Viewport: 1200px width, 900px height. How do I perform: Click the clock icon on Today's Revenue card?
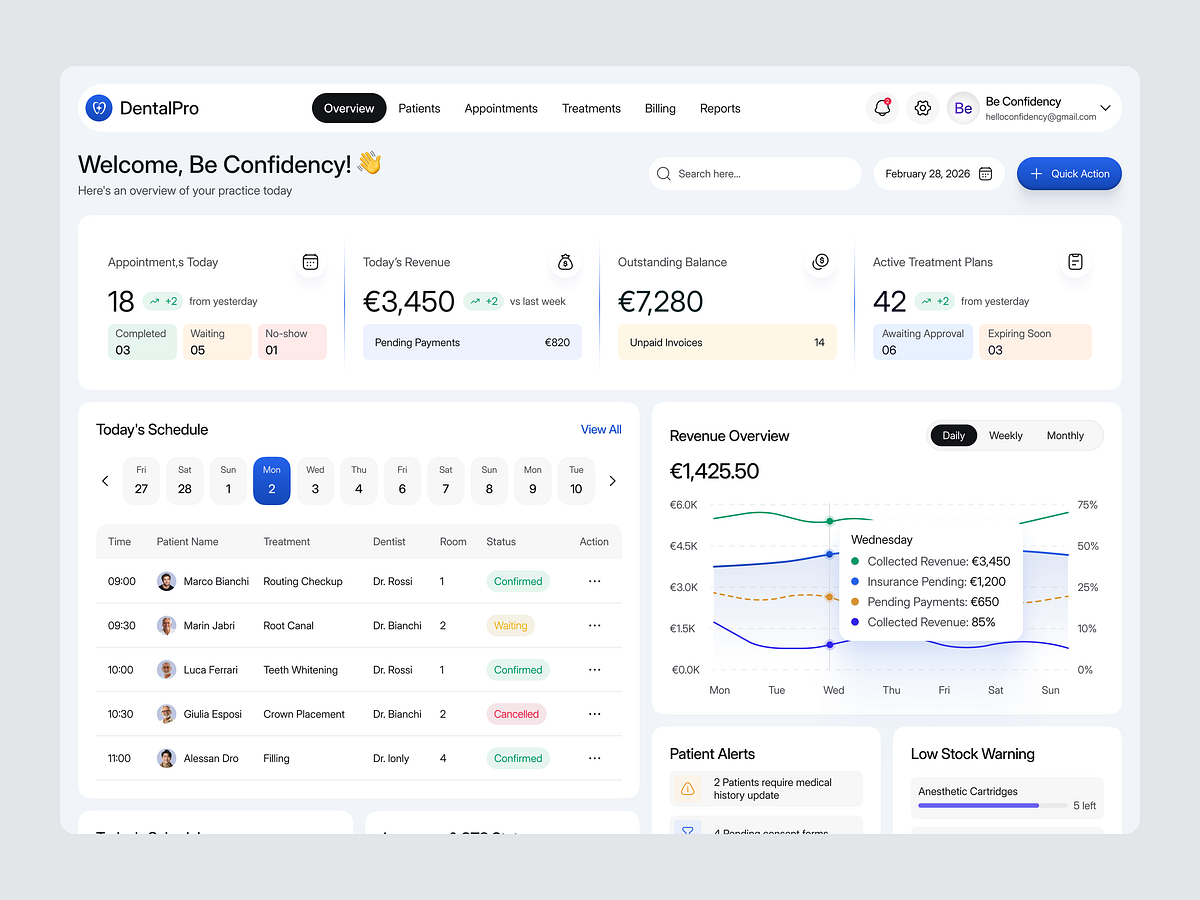565,262
